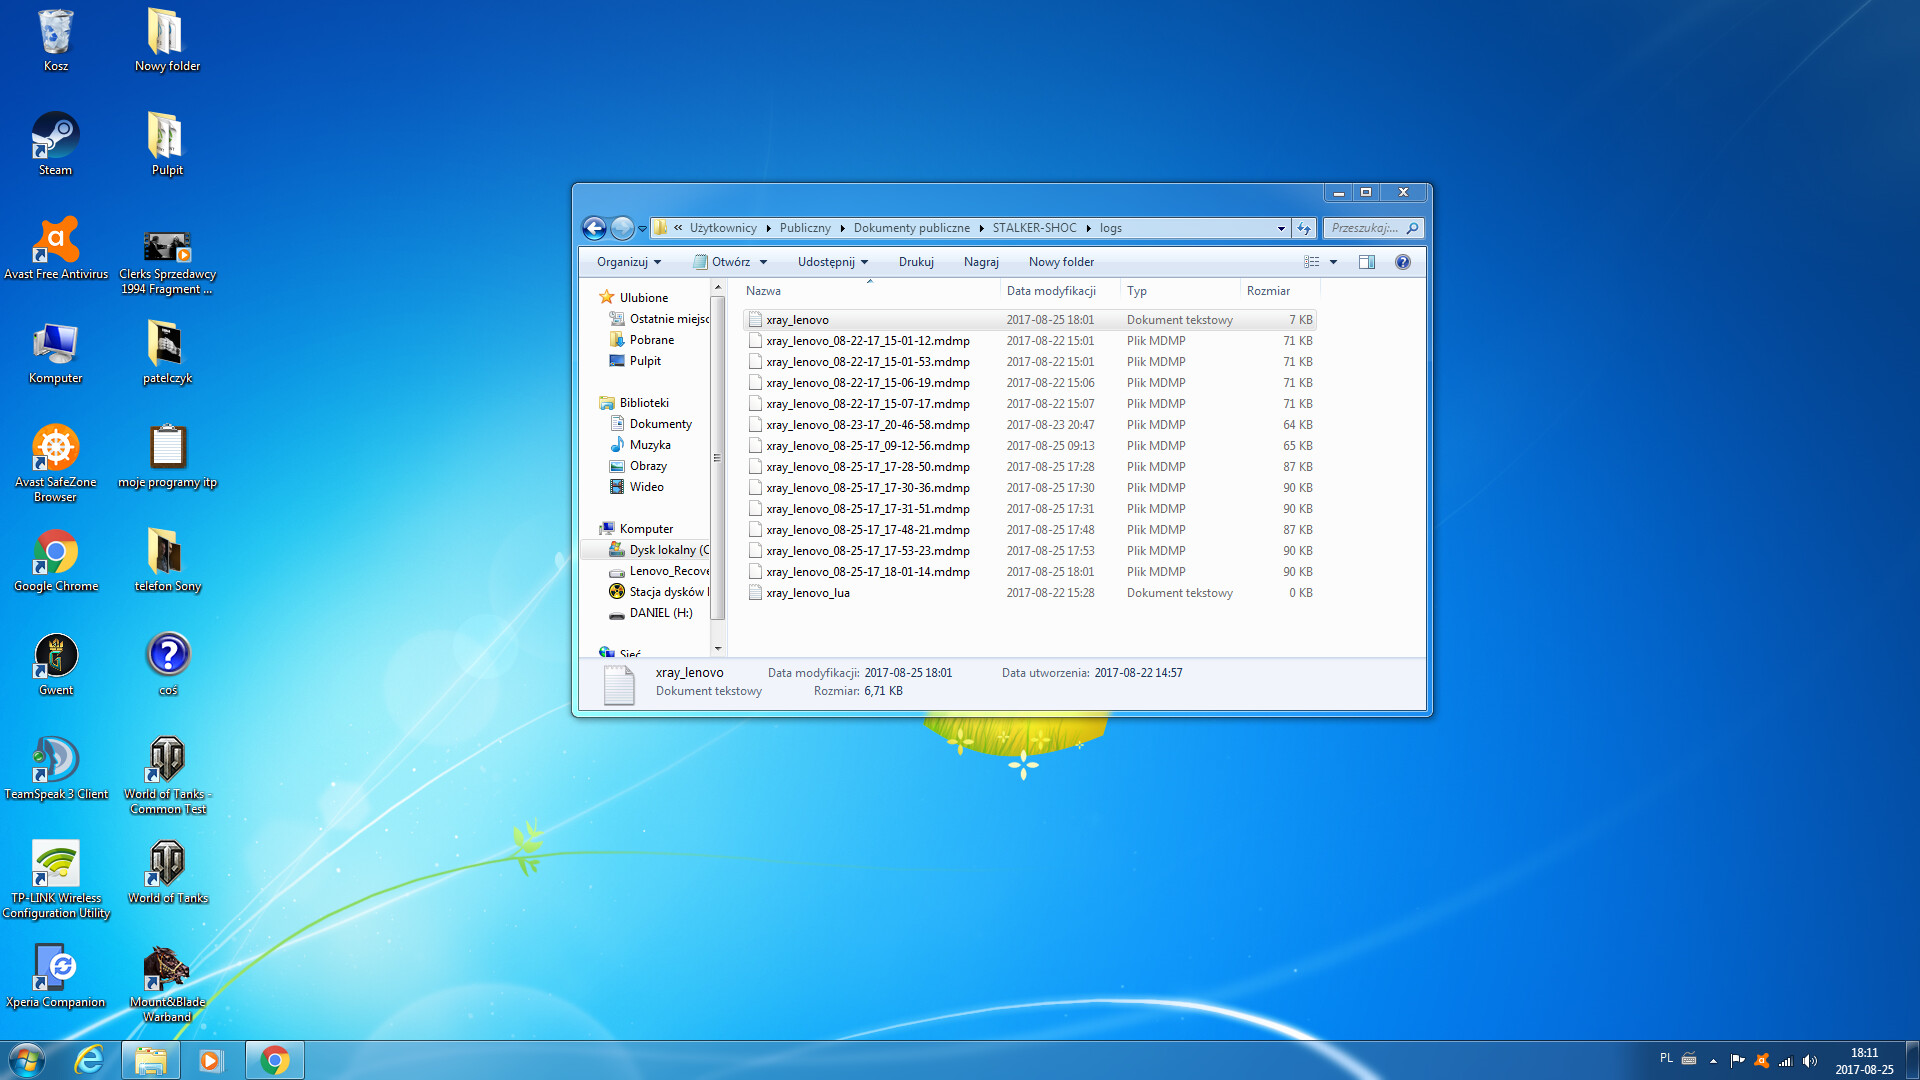Click the change view icon in toolbar
This screenshot has width=1920, height=1080.
(1311, 262)
